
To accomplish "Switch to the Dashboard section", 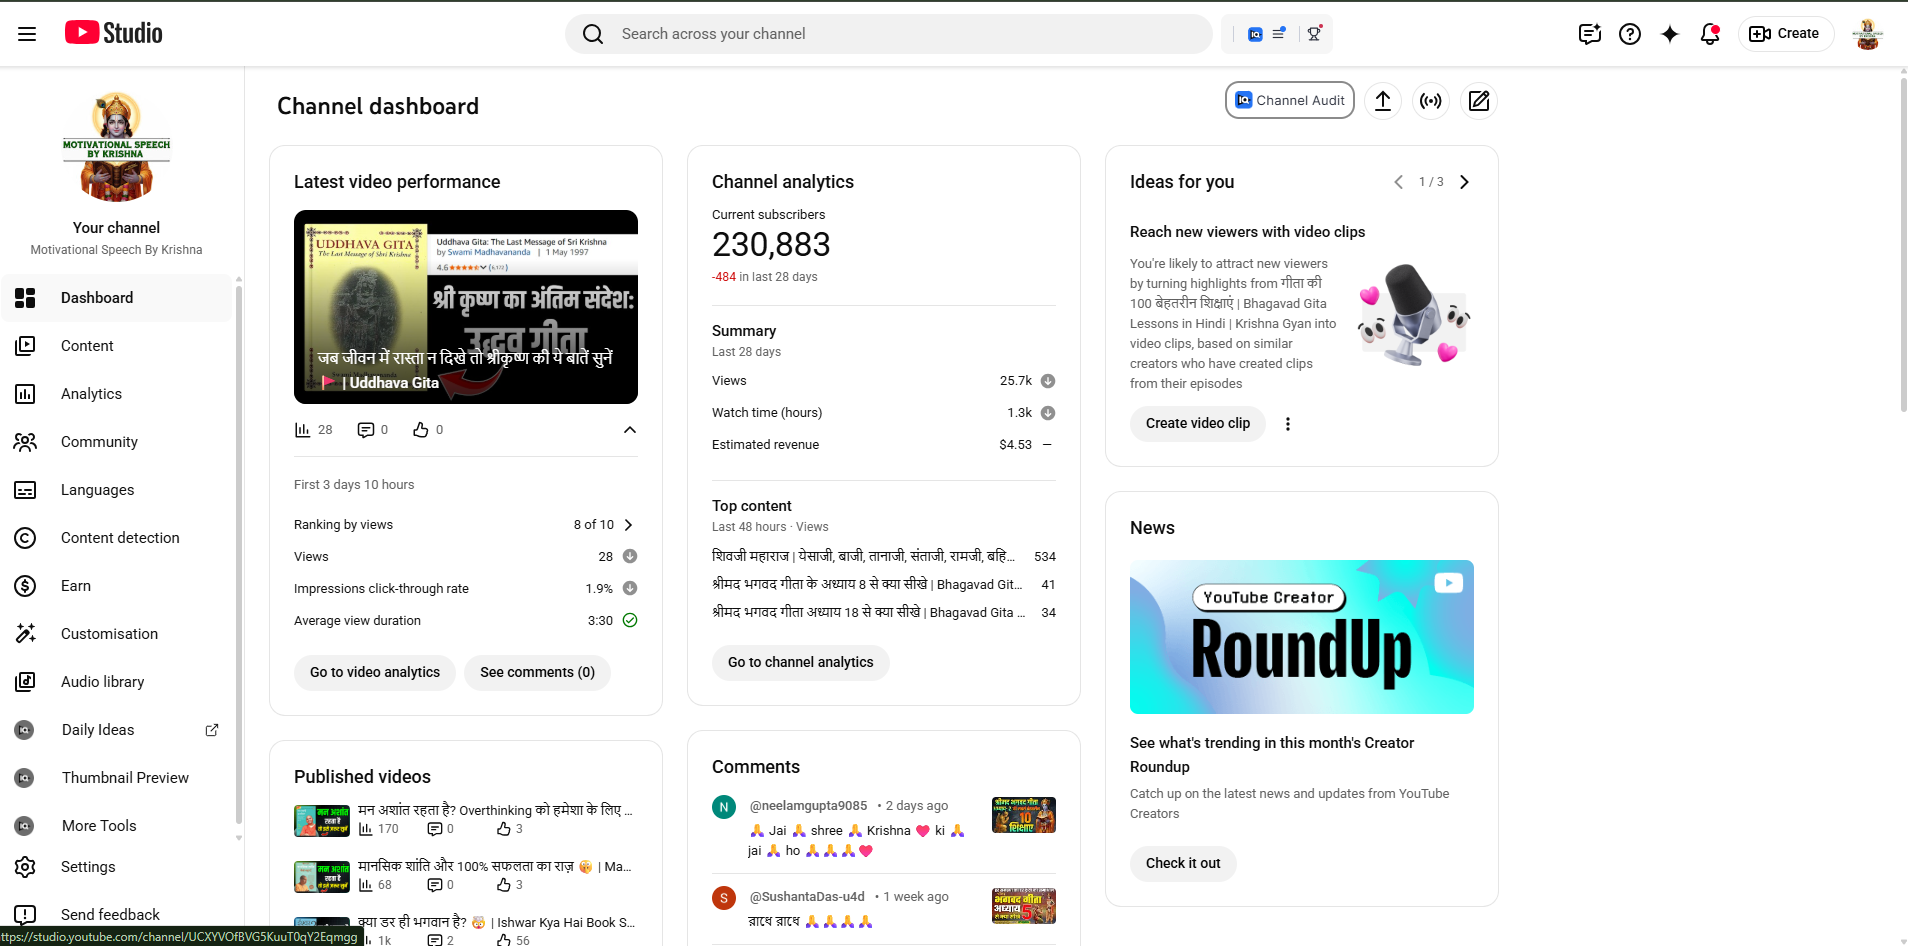I will pos(96,297).
